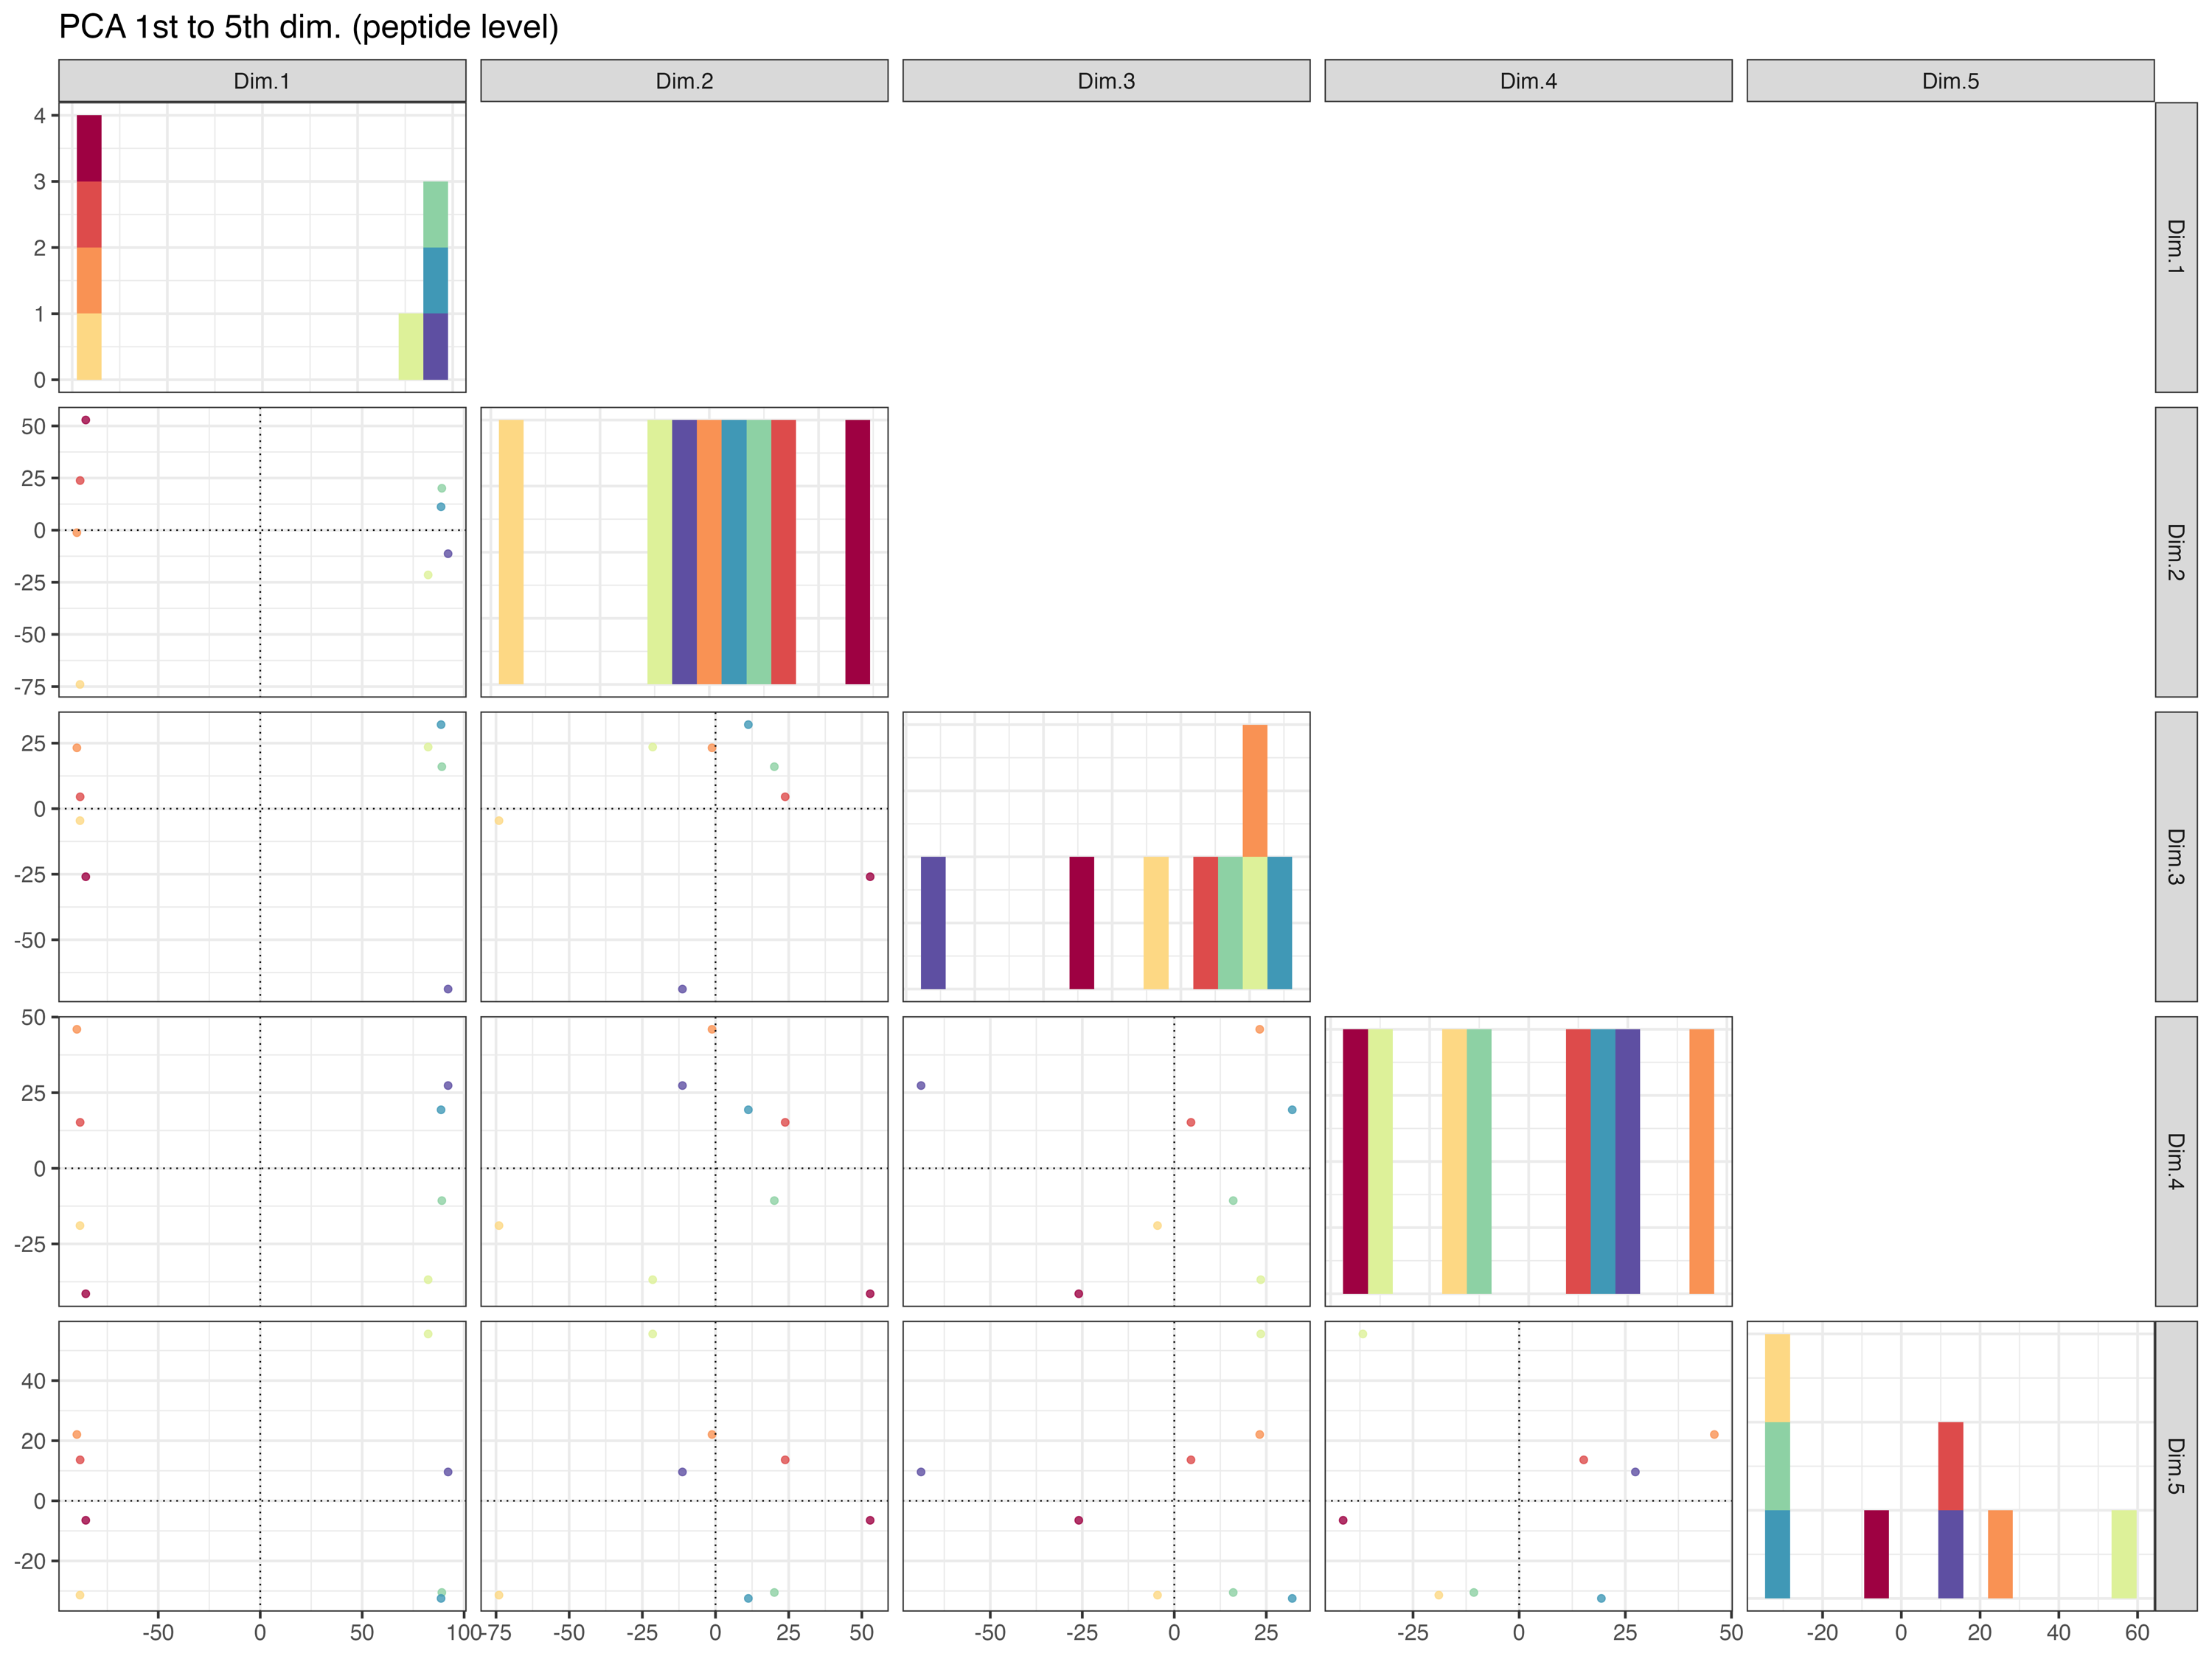Click the dark red point in Dim.1 vs Dim.2 scatter
Viewport: 2212px width, 1659px height.
pyautogui.click(x=86, y=420)
